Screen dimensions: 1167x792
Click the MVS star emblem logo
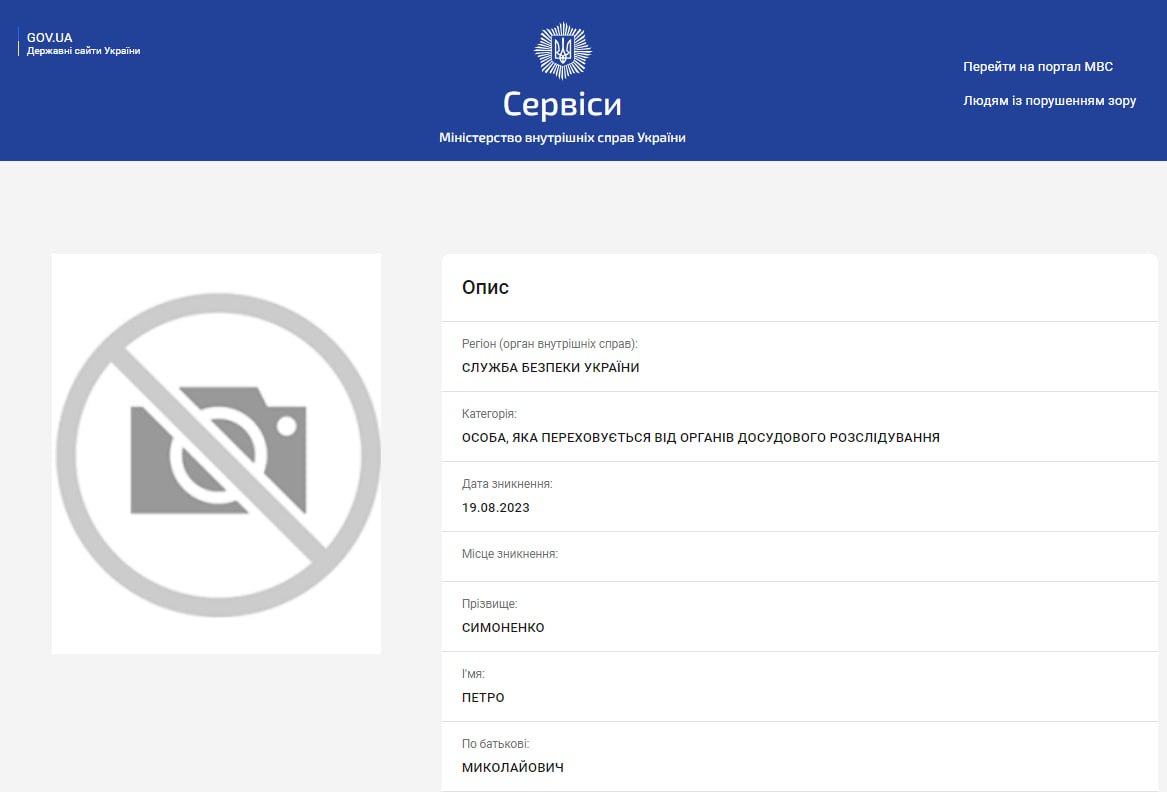click(562, 51)
